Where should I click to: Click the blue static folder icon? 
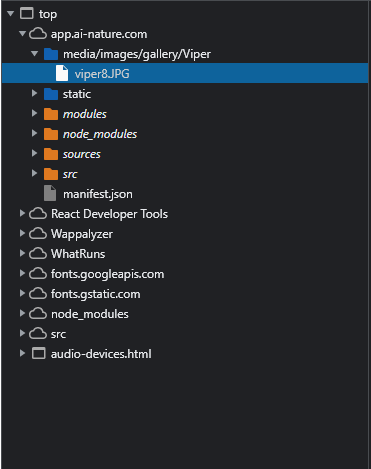[x=51, y=94]
